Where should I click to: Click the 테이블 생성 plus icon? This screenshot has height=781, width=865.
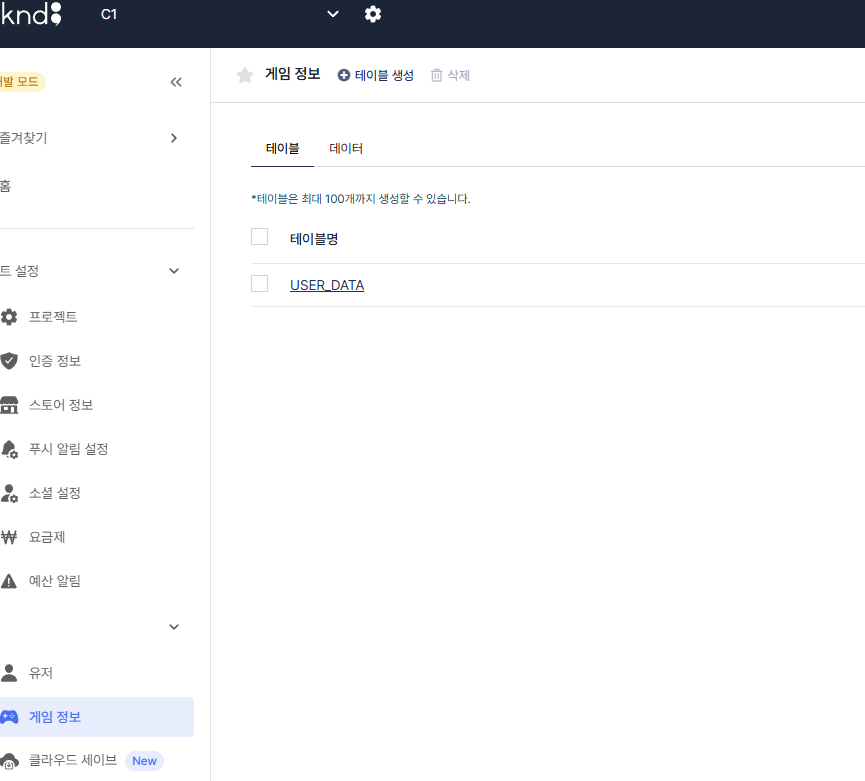click(344, 75)
